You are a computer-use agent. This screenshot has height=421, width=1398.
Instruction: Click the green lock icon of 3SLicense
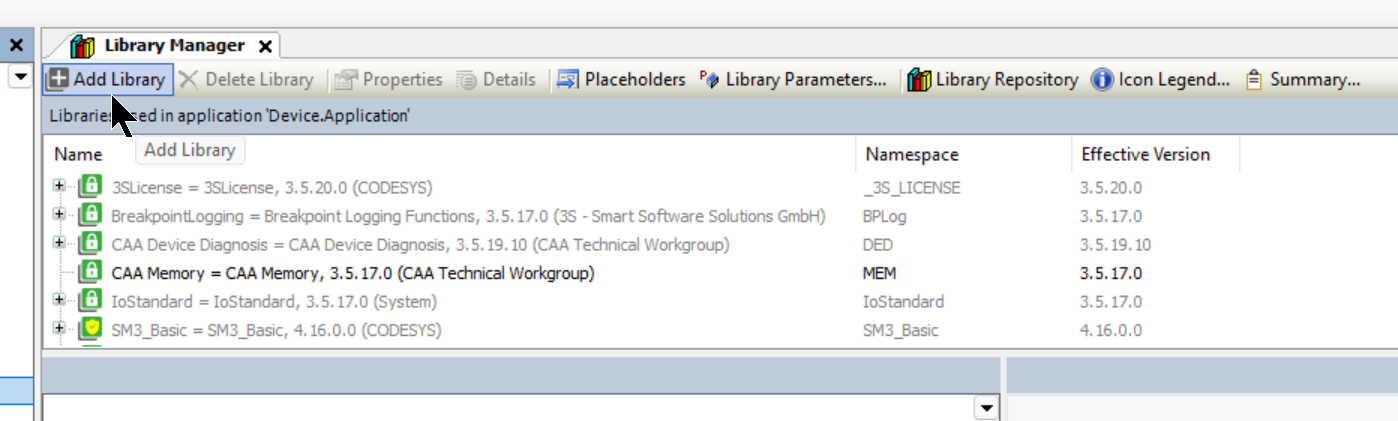coord(91,186)
